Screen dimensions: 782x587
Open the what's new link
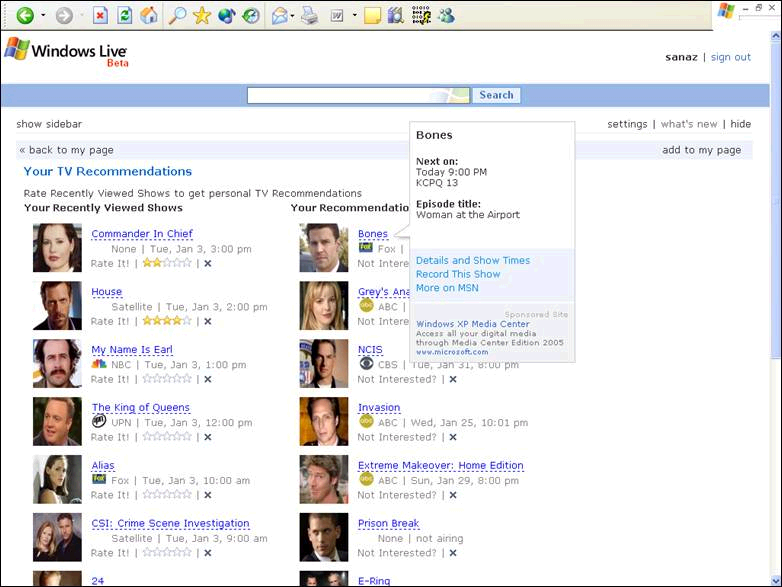(689, 124)
